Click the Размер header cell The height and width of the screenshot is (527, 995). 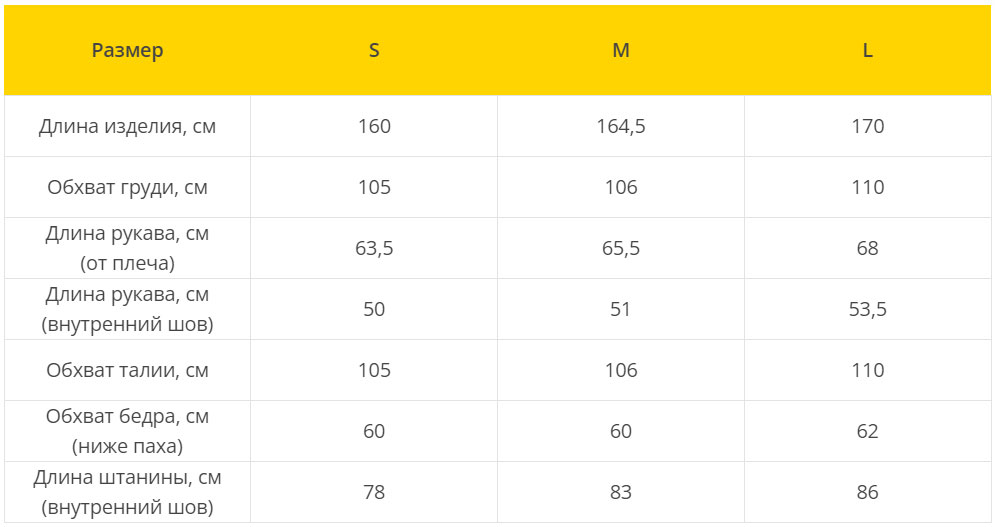128,50
